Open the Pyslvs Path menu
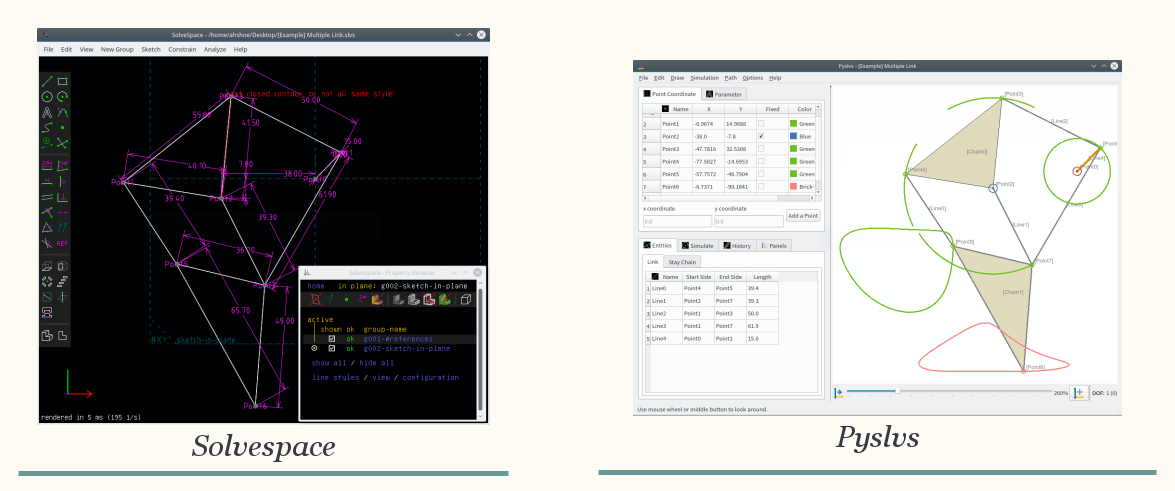Image resolution: width=1175 pixels, height=491 pixels. pos(730,78)
